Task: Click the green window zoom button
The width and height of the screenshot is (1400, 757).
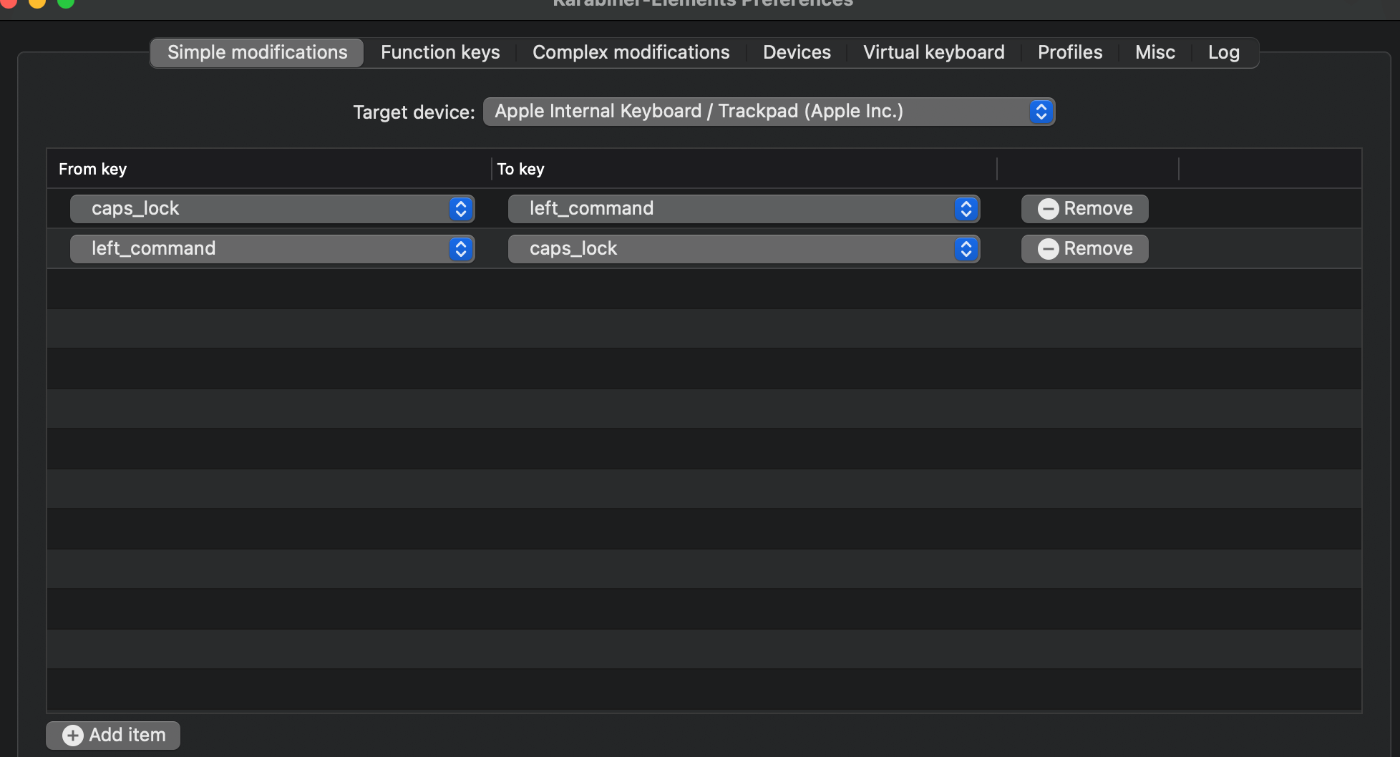Action: point(66,3)
